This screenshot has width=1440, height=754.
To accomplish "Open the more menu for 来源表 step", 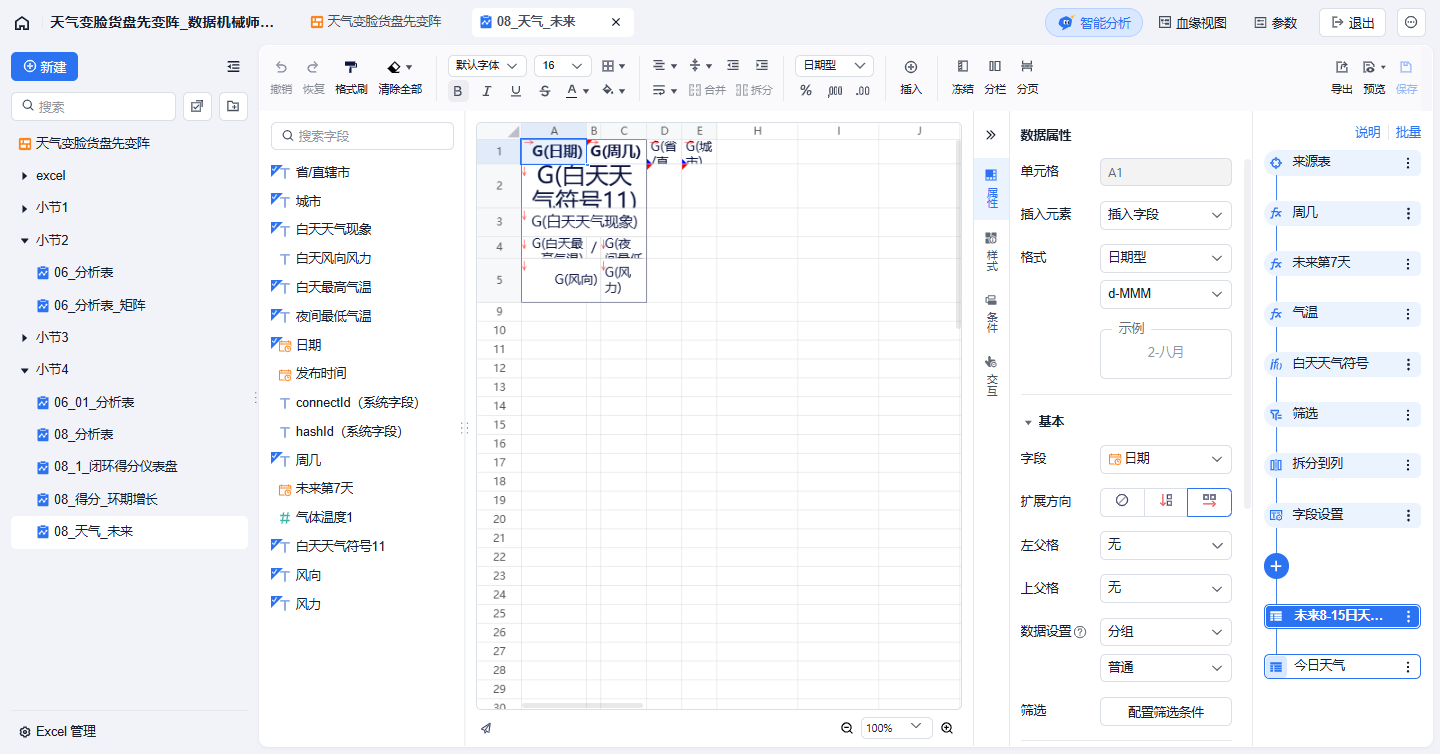I will (x=1408, y=162).
